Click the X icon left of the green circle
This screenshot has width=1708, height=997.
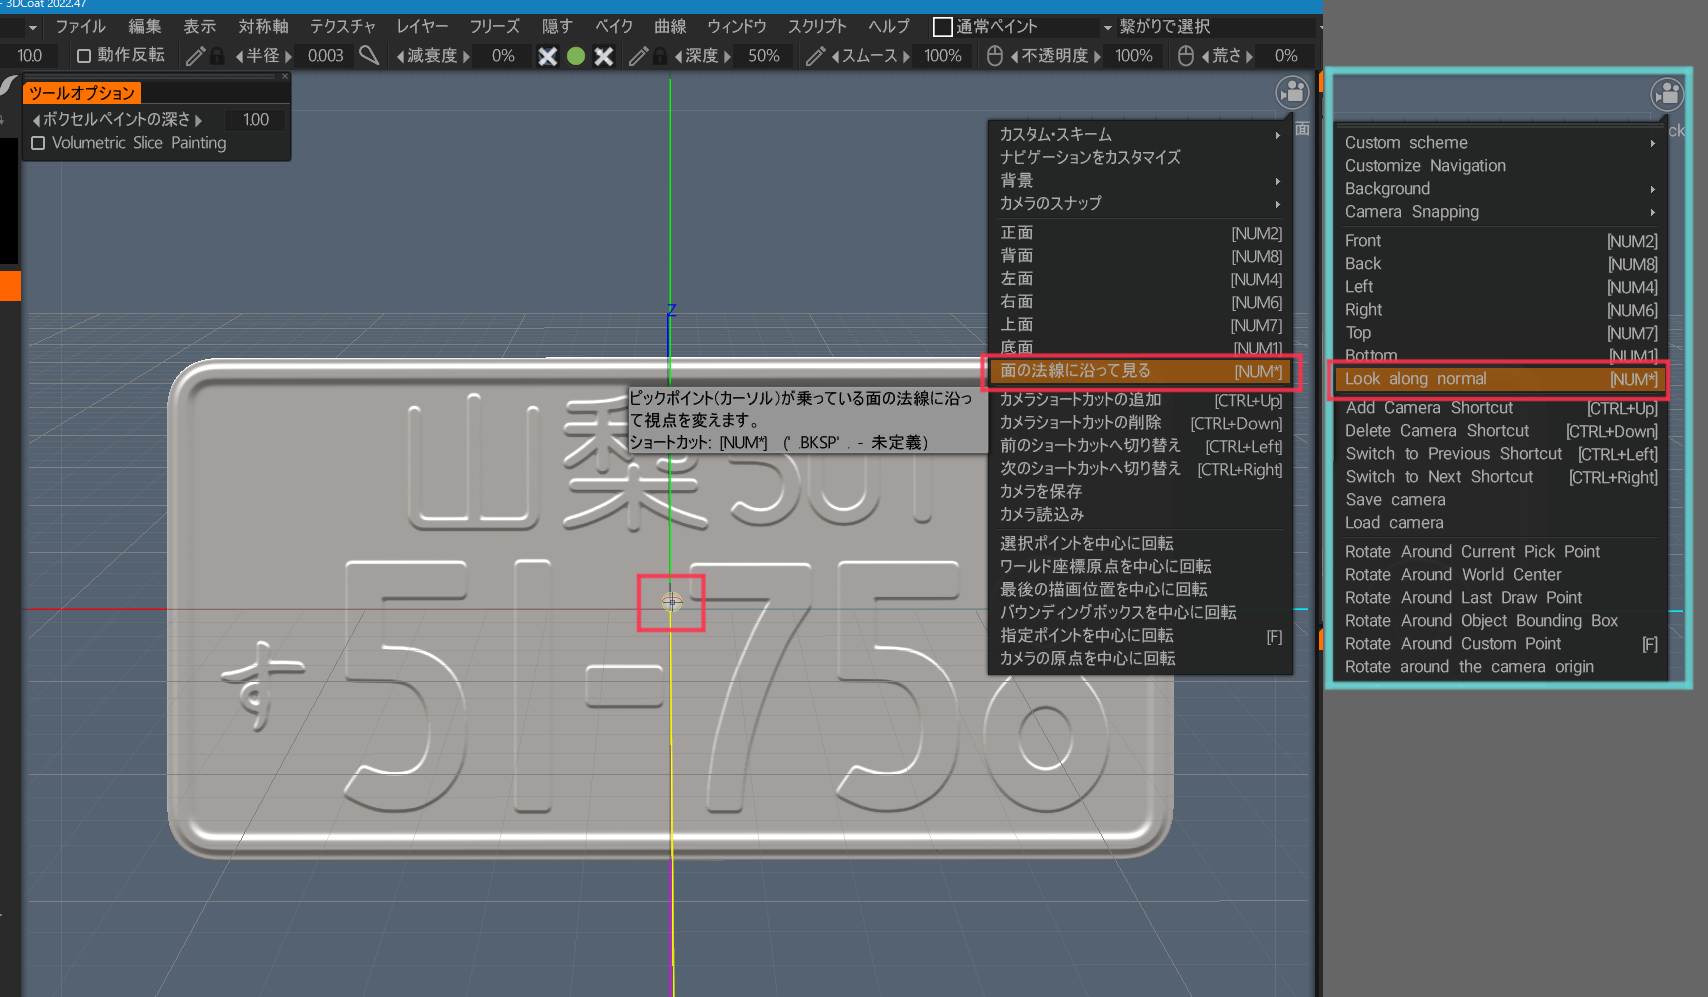pyautogui.click(x=547, y=56)
